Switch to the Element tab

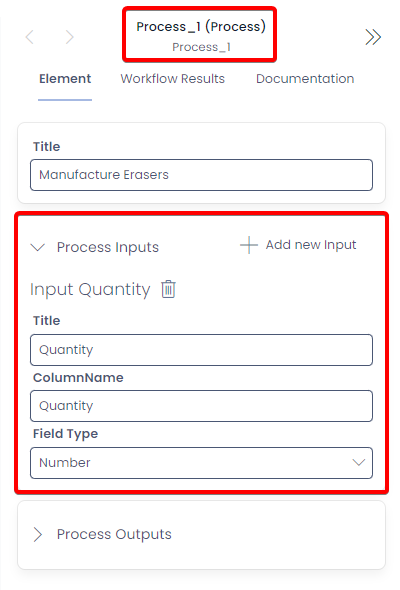65,79
